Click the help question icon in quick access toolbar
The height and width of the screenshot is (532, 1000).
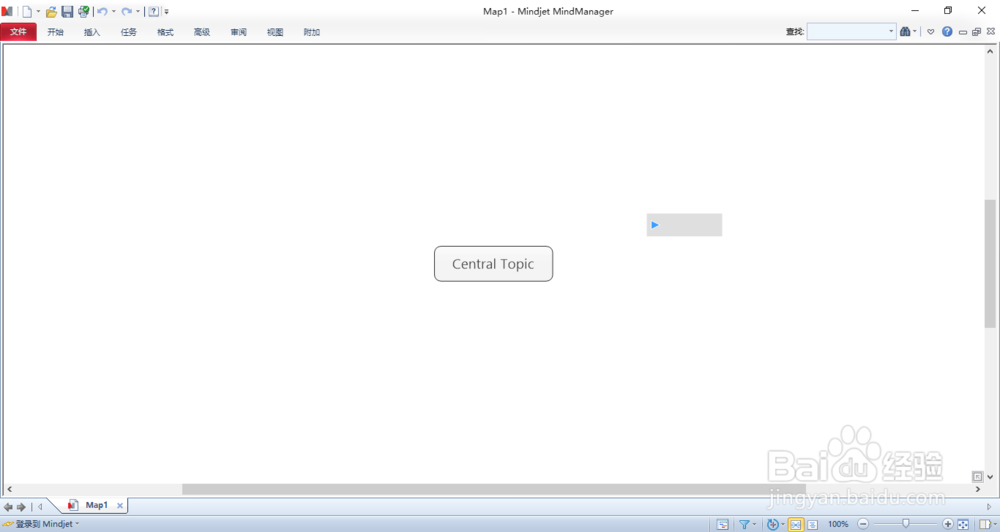click(x=154, y=11)
